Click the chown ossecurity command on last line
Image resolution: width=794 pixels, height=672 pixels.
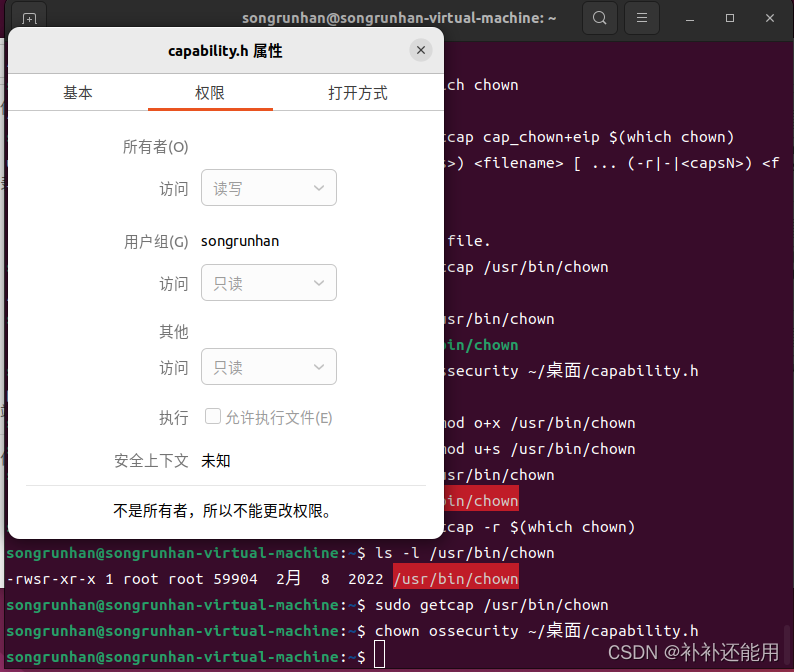[x=536, y=630]
